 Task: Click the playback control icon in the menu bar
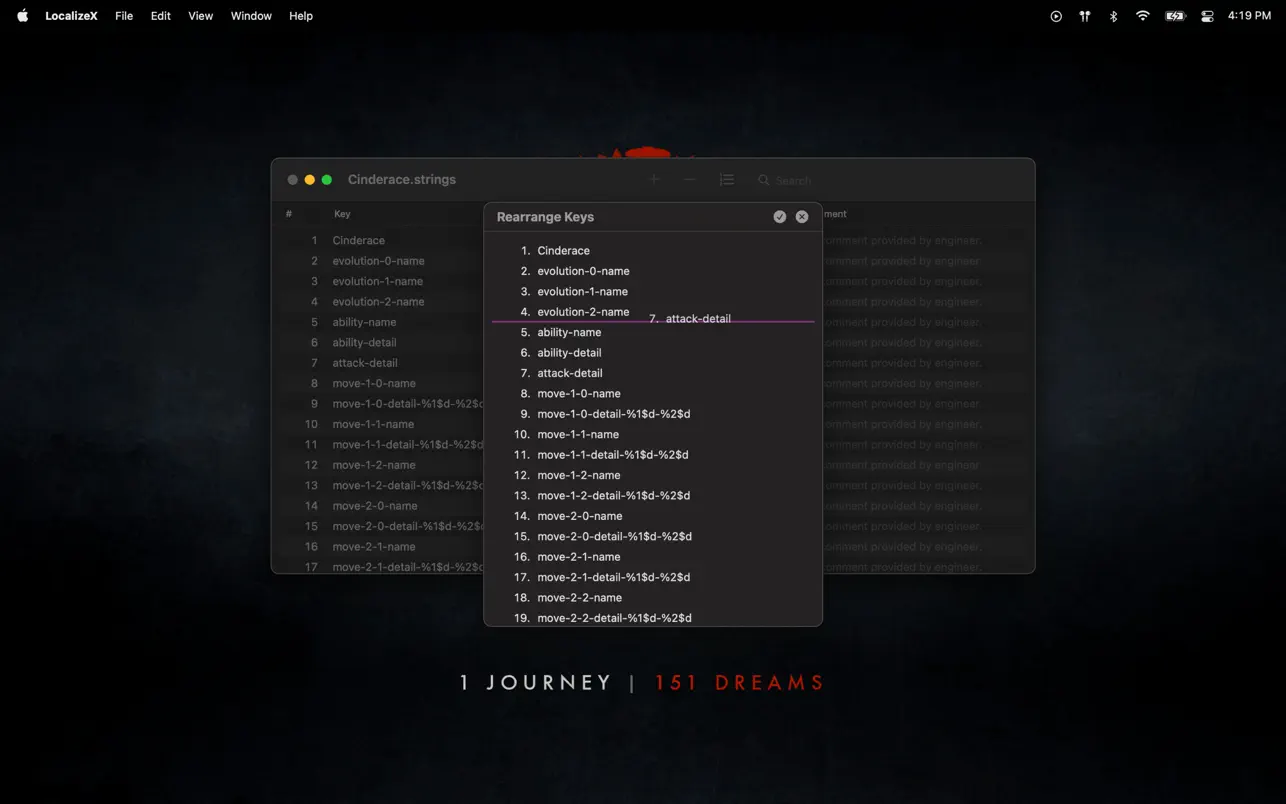click(x=1056, y=15)
